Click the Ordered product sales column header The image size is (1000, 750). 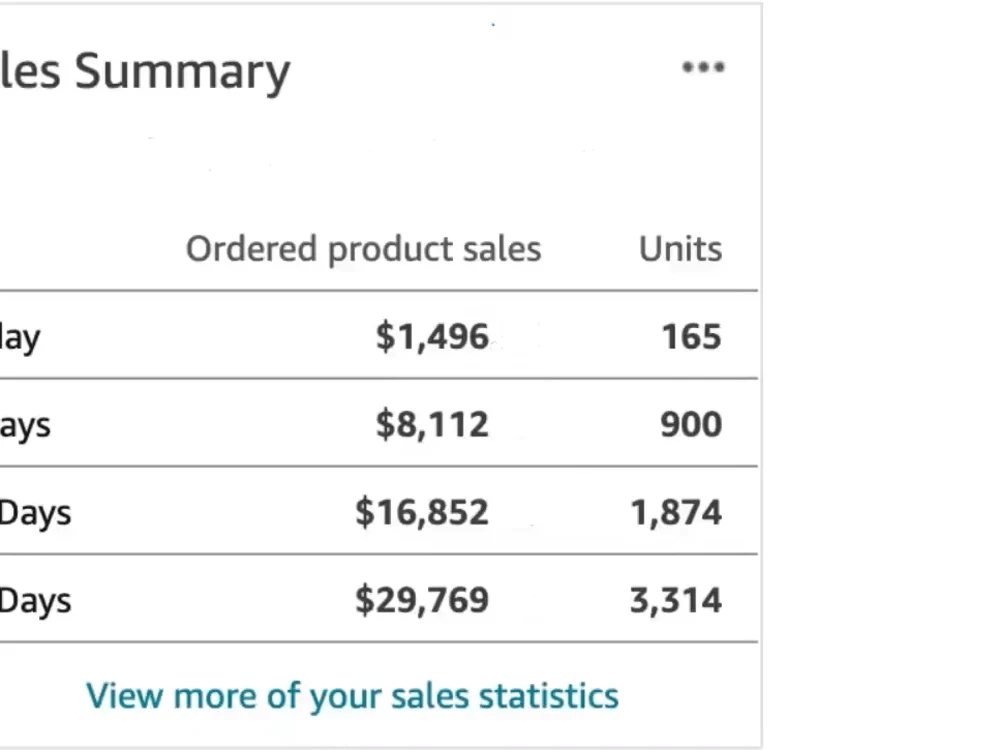point(364,249)
